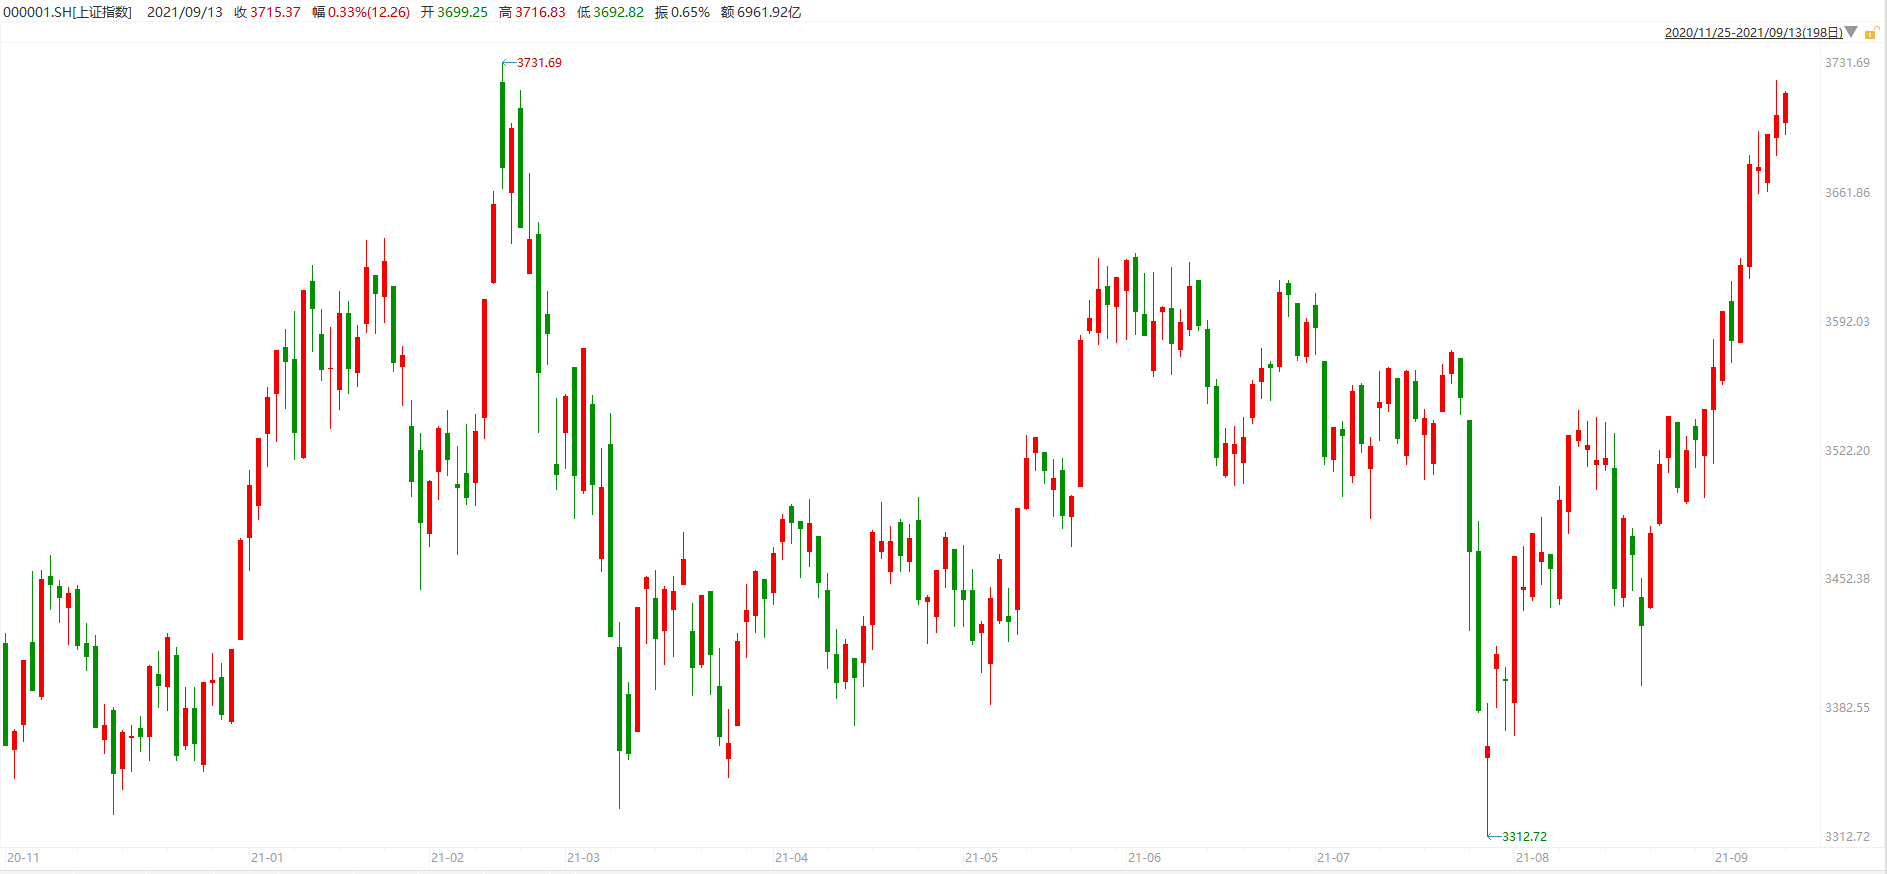This screenshot has width=1887, height=874.
Task: Click the 21-06 label on time axis
Action: pyautogui.click(x=1144, y=858)
